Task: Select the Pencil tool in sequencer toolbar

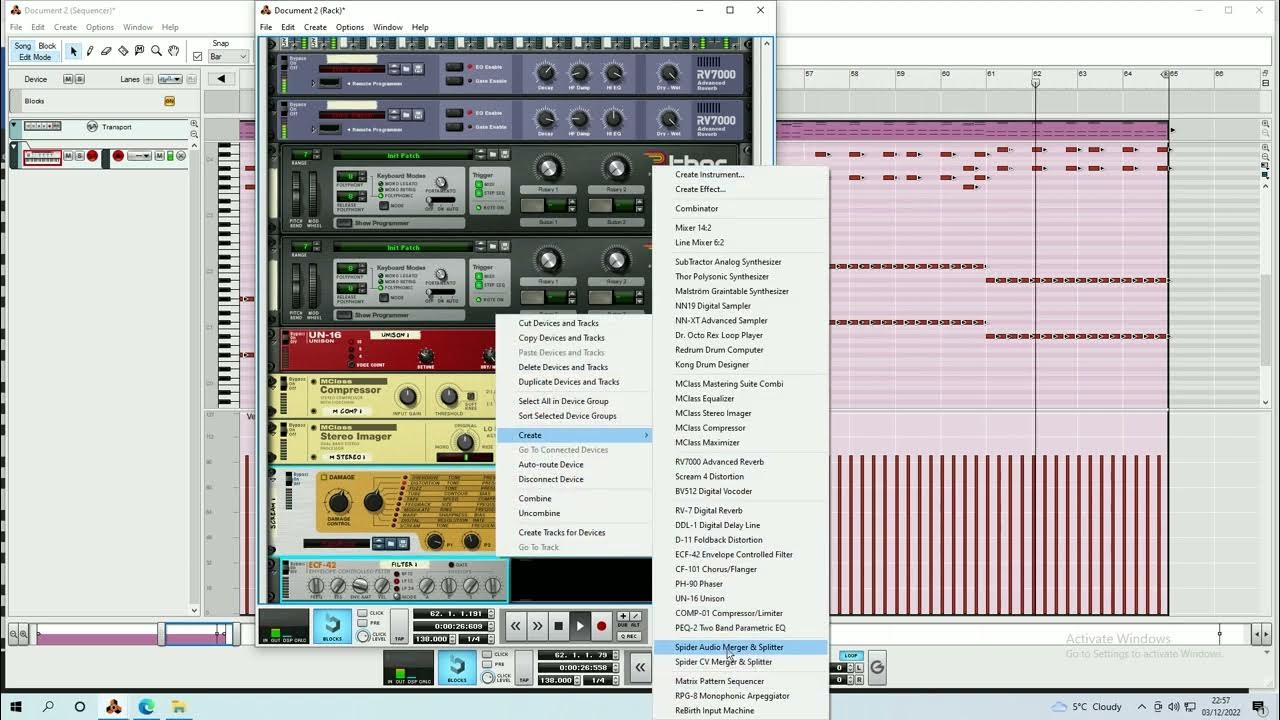Action: (x=90, y=51)
